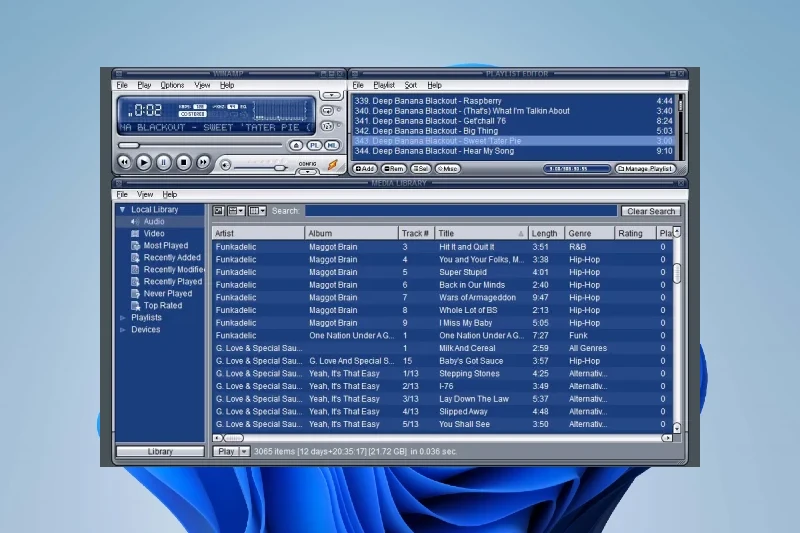Sort by the Title column header
This screenshot has width=800, height=533.
pos(481,233)
